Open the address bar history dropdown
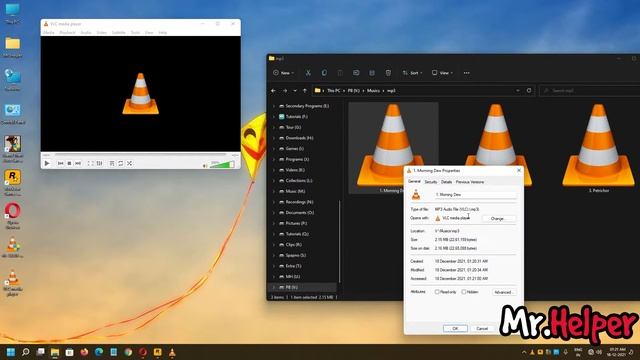Viewport: 640px width, 360px height. pyautogui.click(x=518, y=90)
